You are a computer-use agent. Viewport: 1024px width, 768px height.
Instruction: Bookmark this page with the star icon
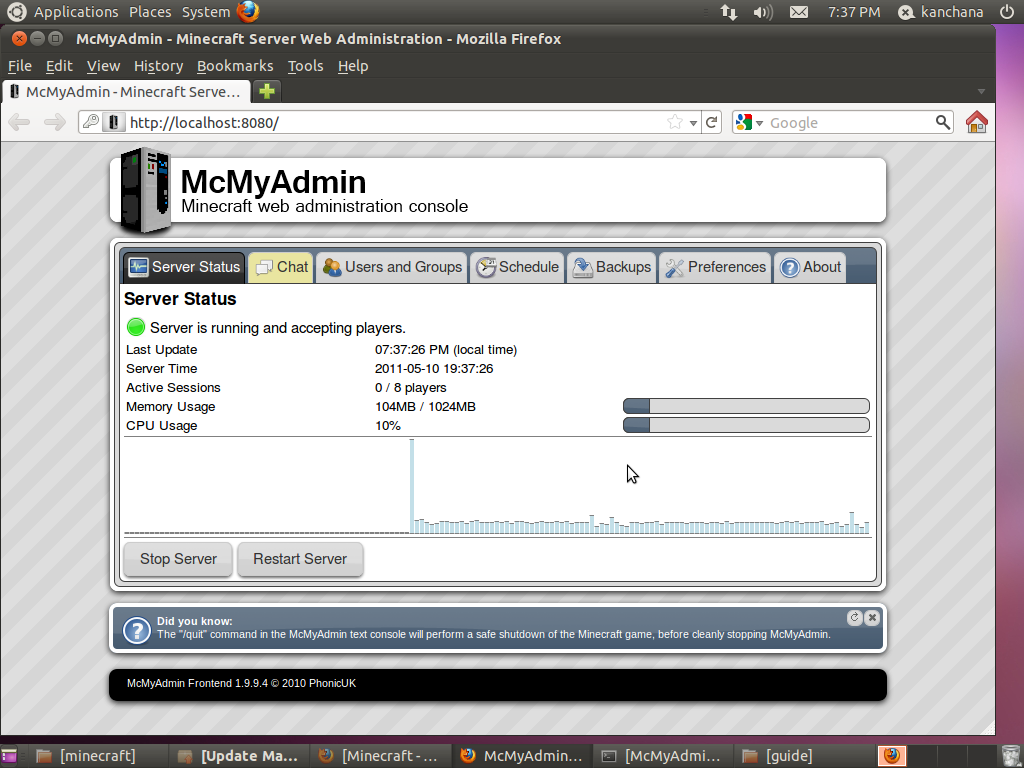[x=675, y=122]
